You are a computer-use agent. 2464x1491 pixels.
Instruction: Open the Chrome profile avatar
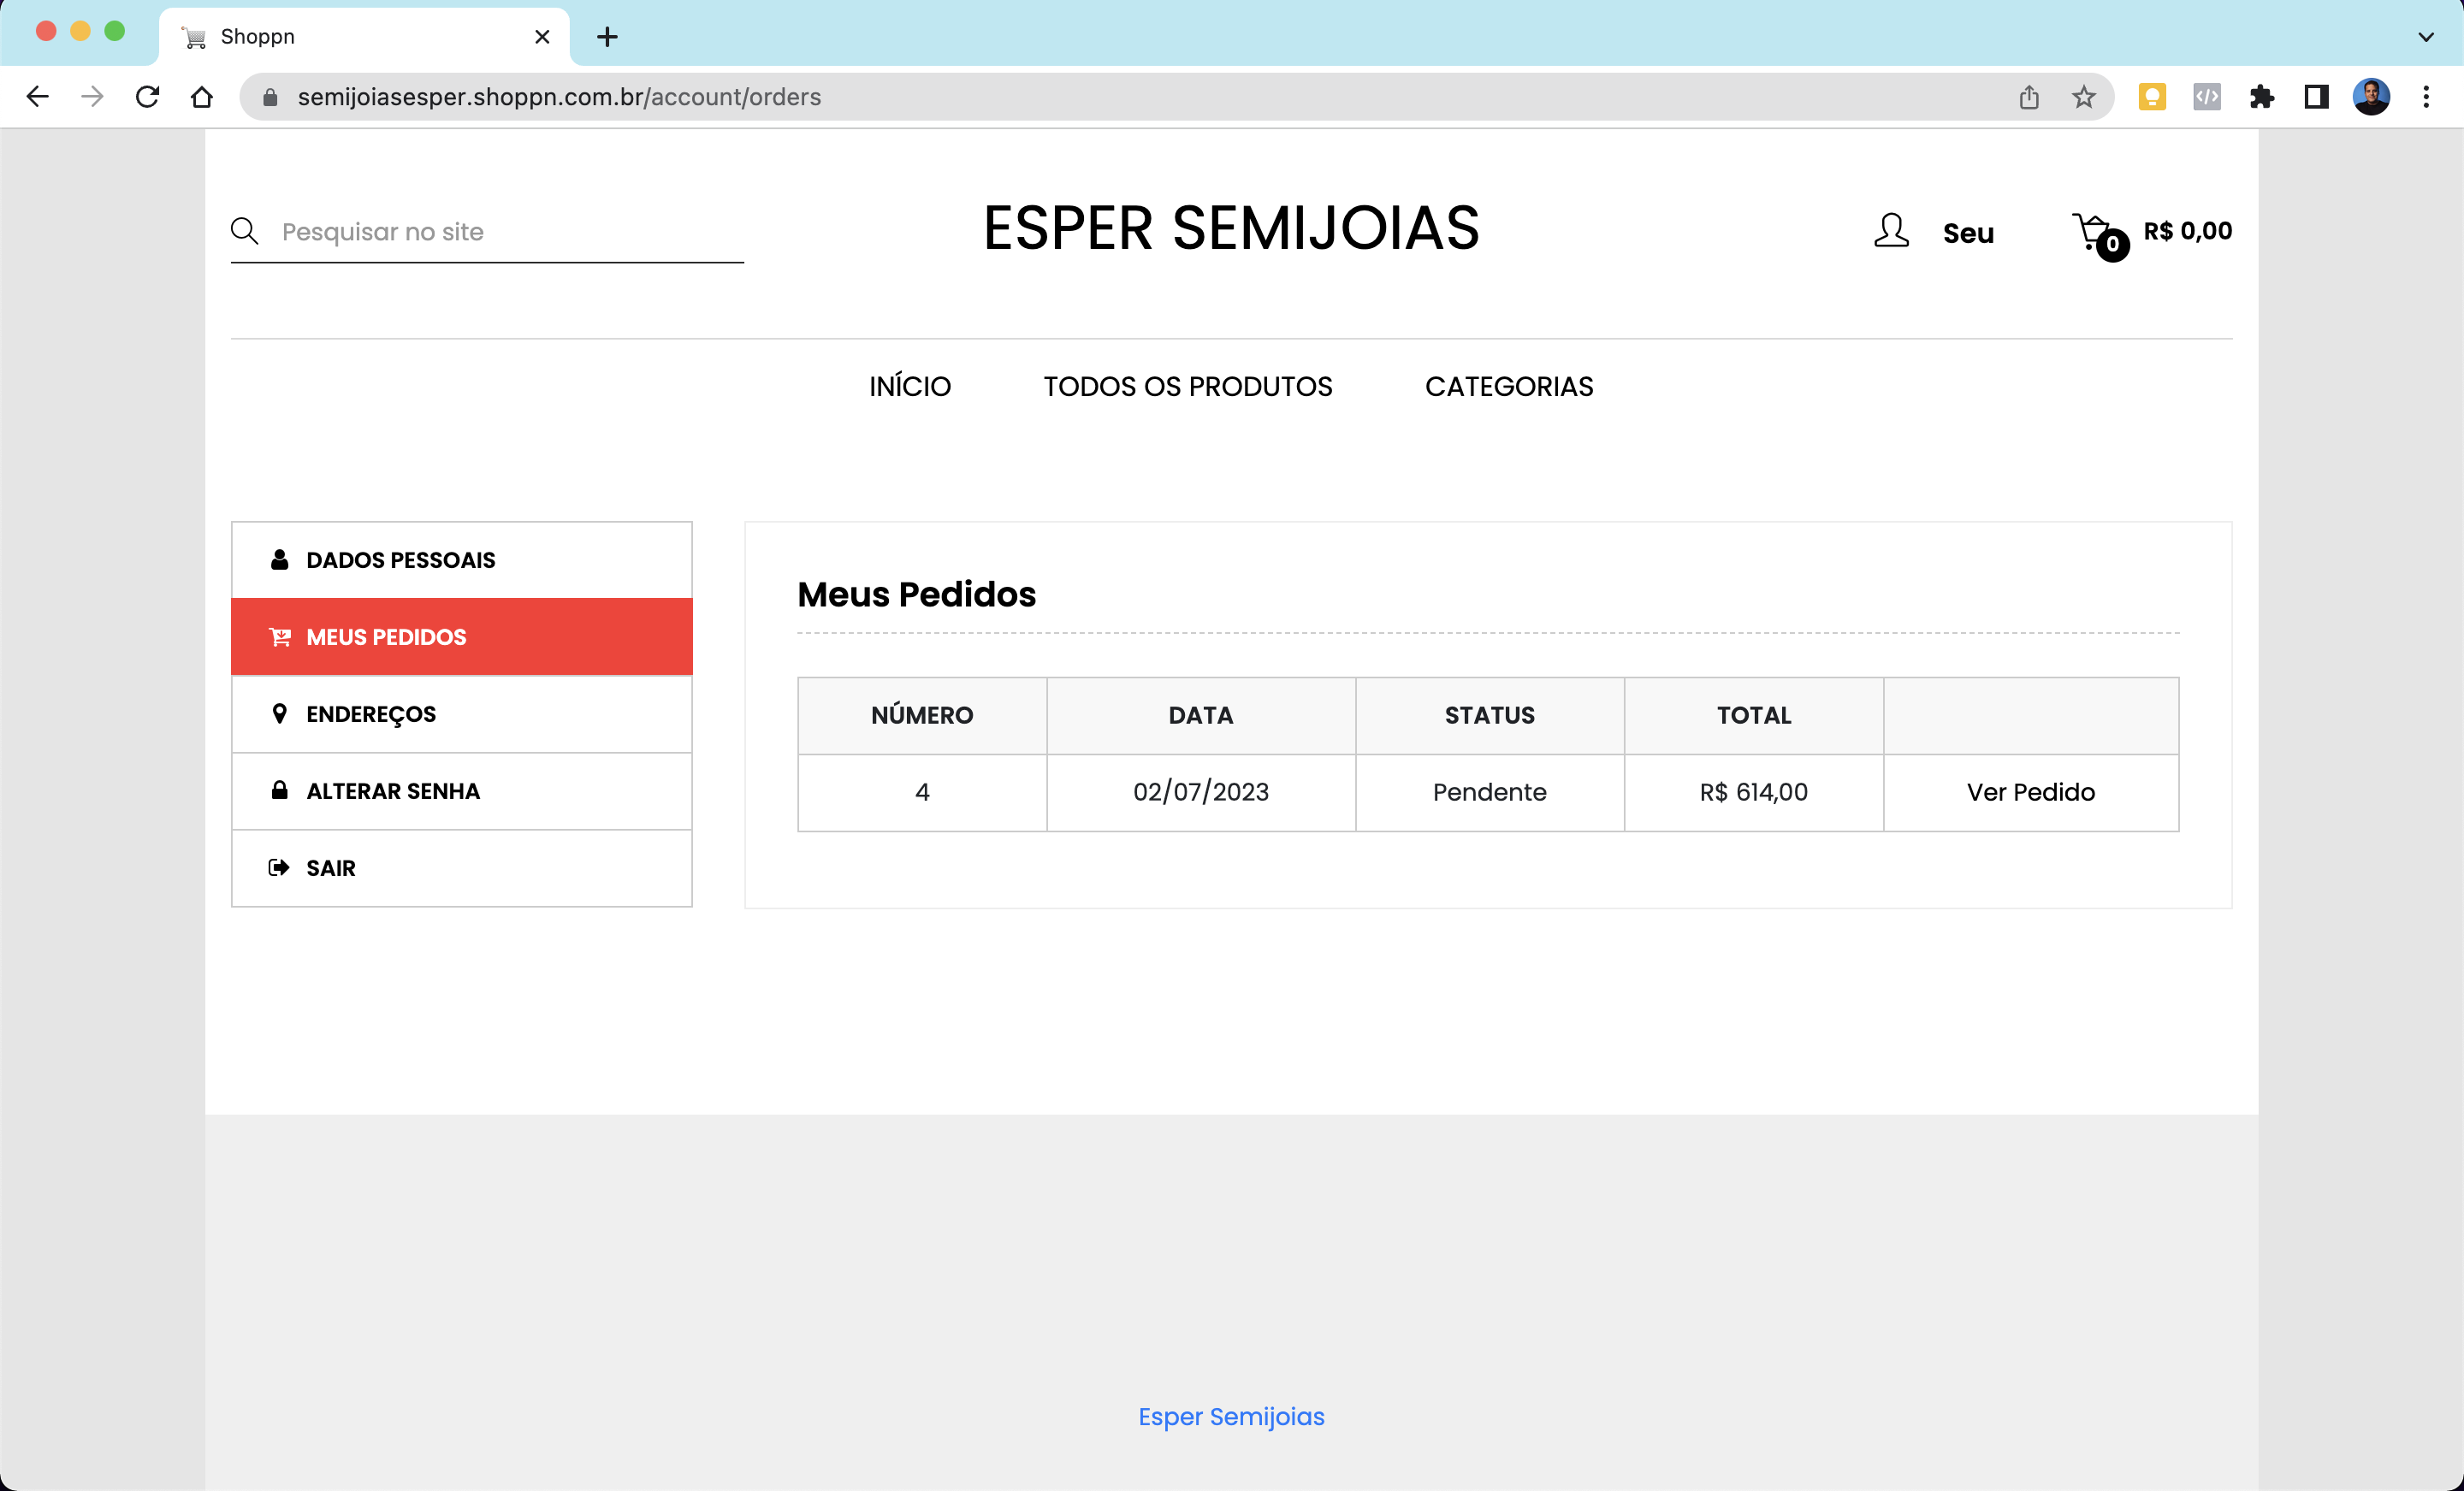(2372, 97)
